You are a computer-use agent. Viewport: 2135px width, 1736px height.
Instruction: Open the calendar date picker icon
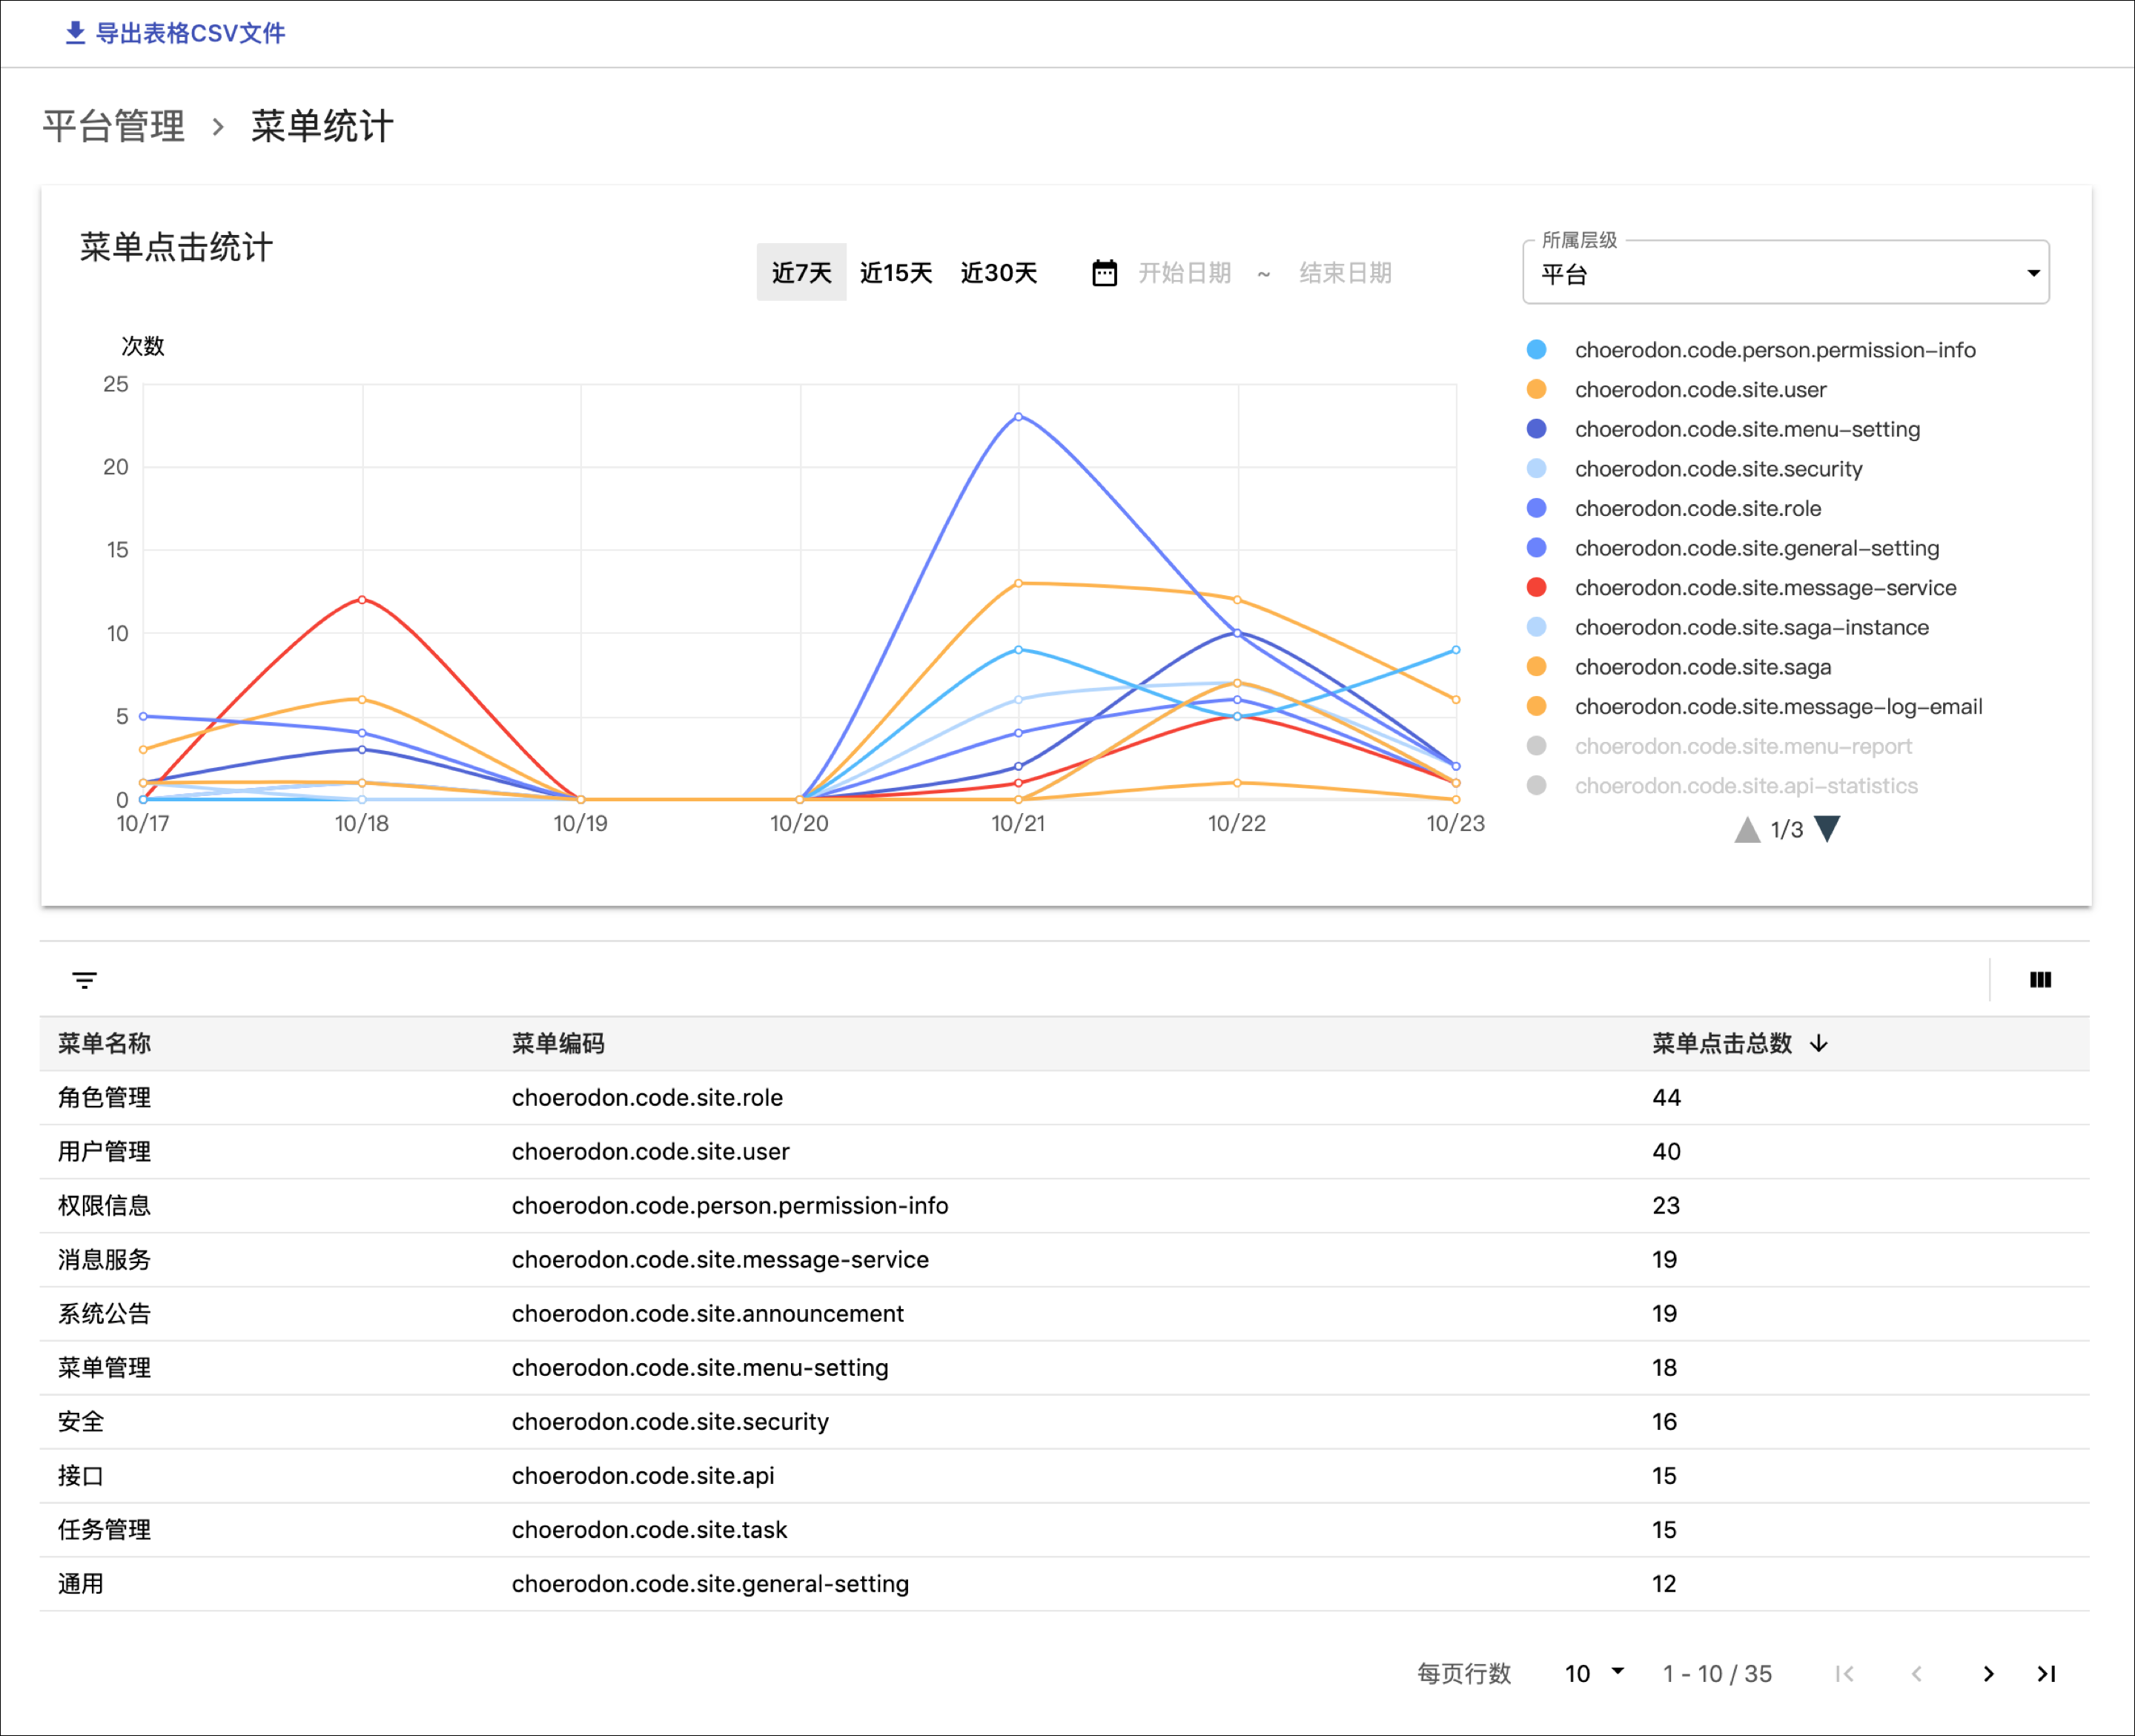click(x=1104, y=273)
